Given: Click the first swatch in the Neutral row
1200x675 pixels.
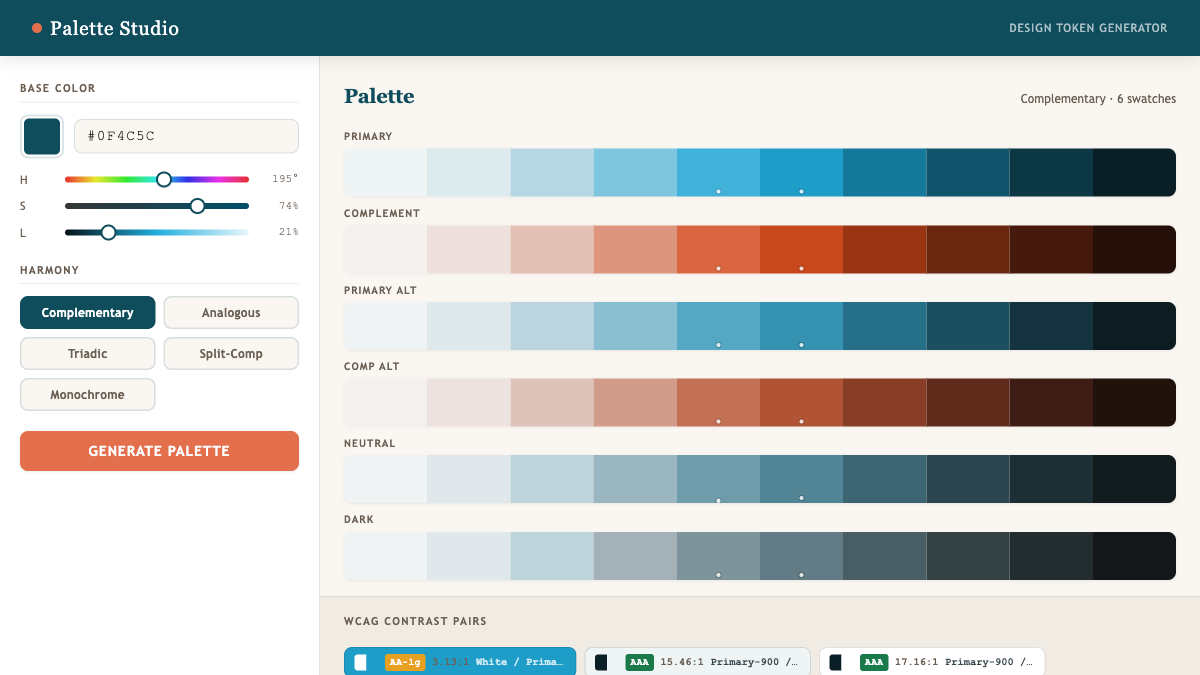Looking at the screenshot, I should coord(385,480).
